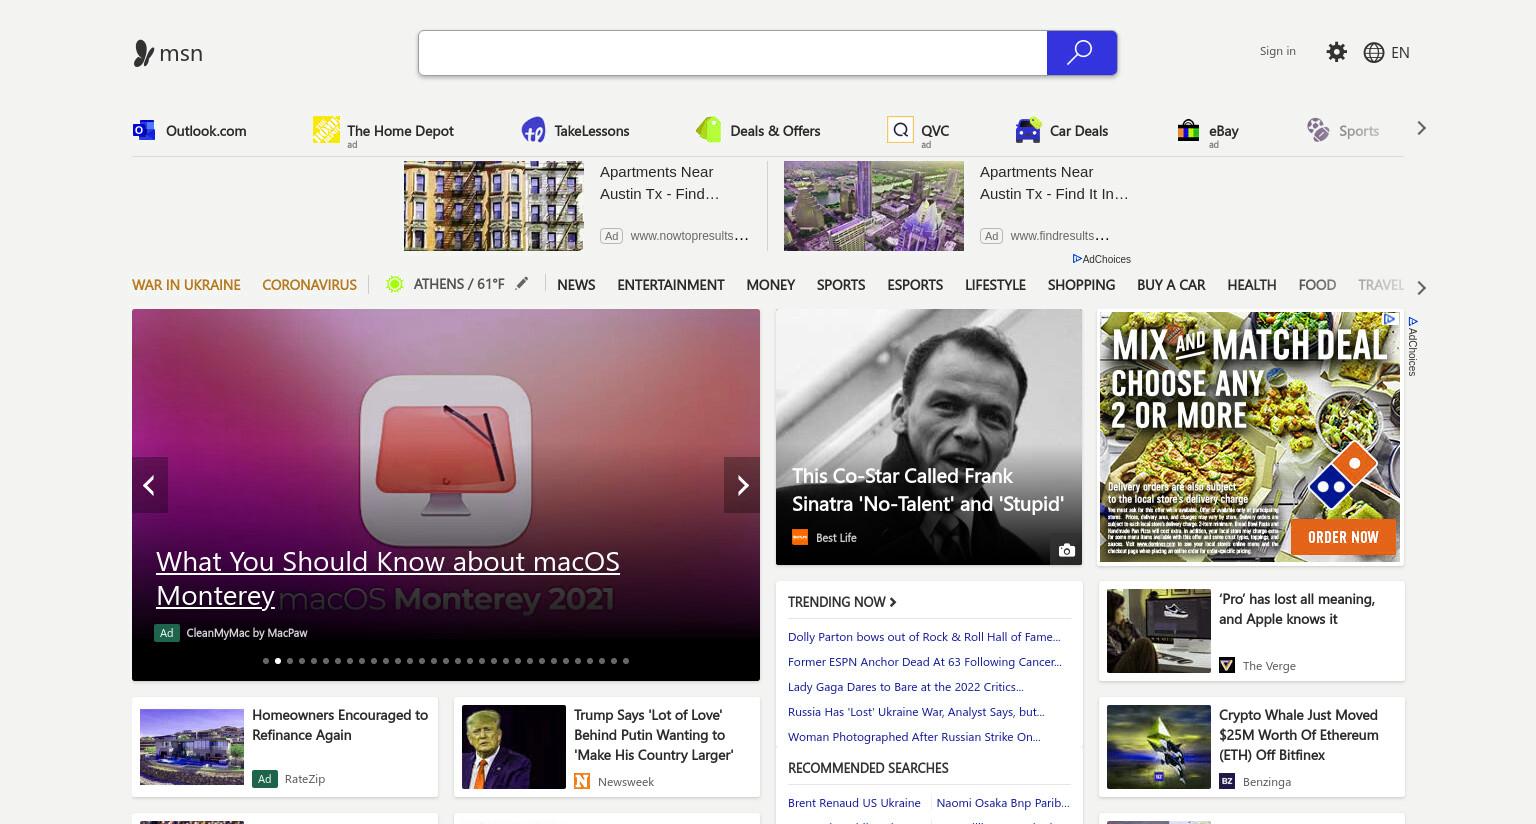Open the Lifestyle tab
The width and height of the screenshot is (1536, 824).
[995, 285]
